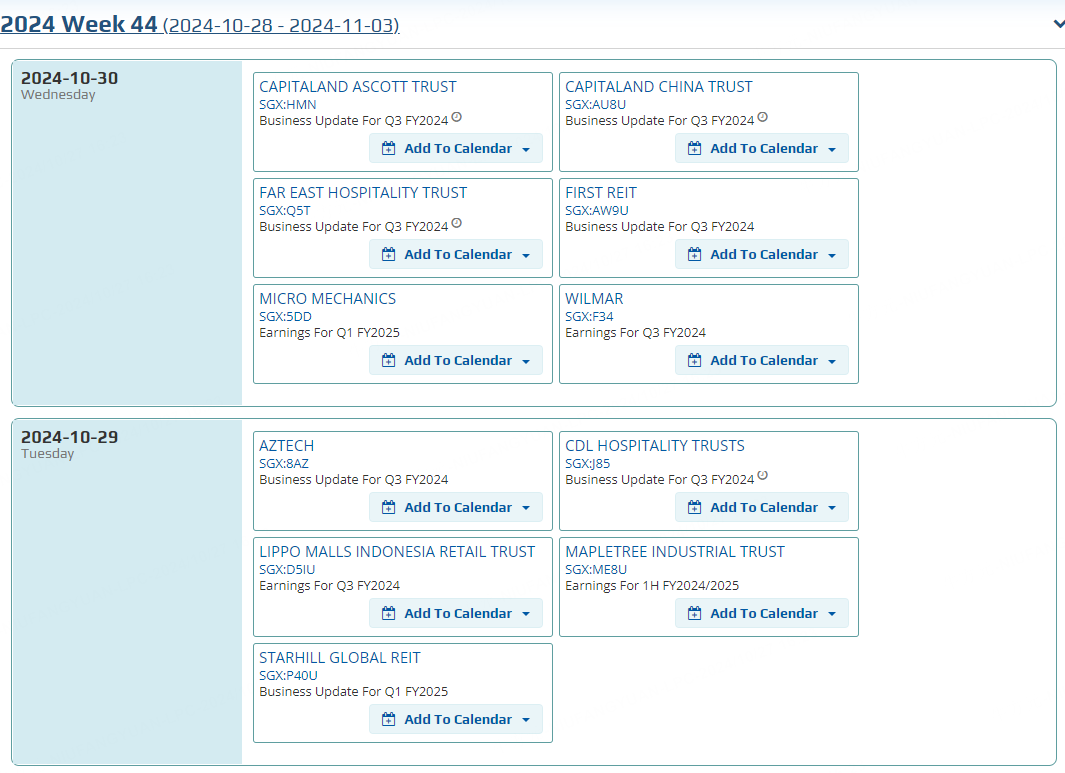
Task: Open Add To Calendar dropdown arrow for Starhill Global REIT
Action: pos(526,720)
